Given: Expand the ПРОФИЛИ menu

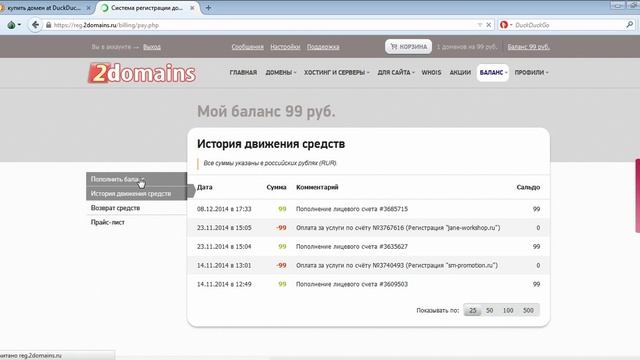Looking at the screenshot, I should 531,73.
